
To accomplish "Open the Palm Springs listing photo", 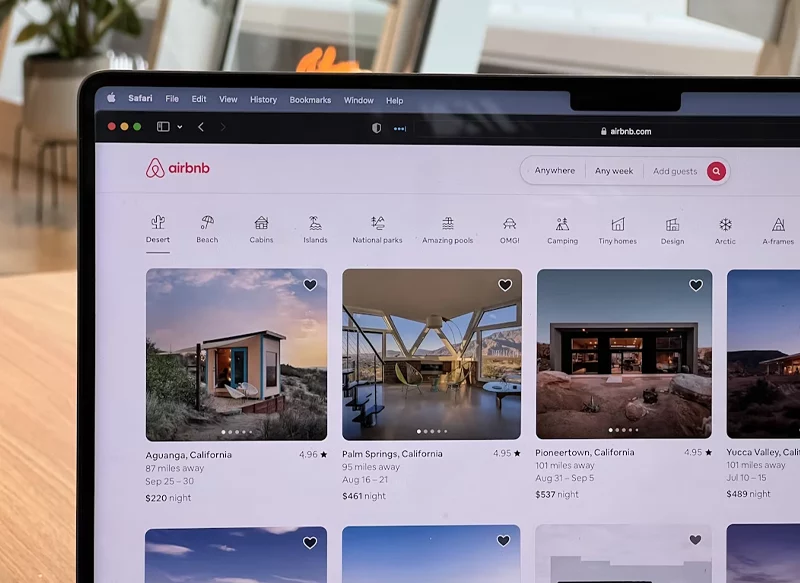I will [431, 354].
